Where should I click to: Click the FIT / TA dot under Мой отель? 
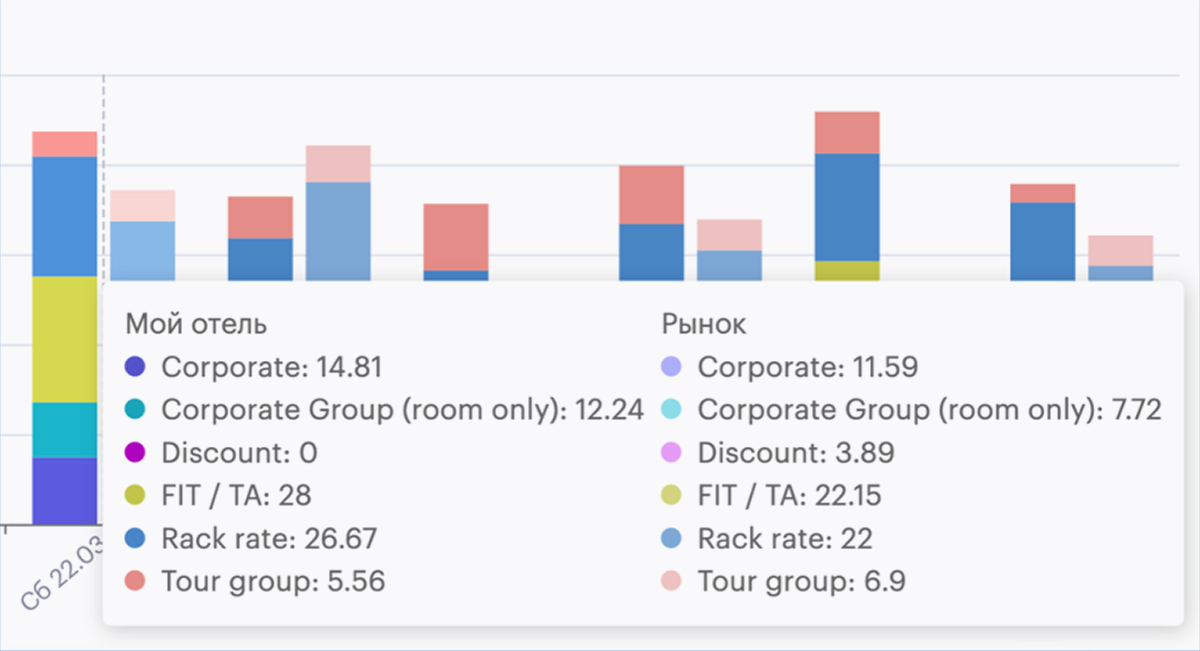pos(137,496)
